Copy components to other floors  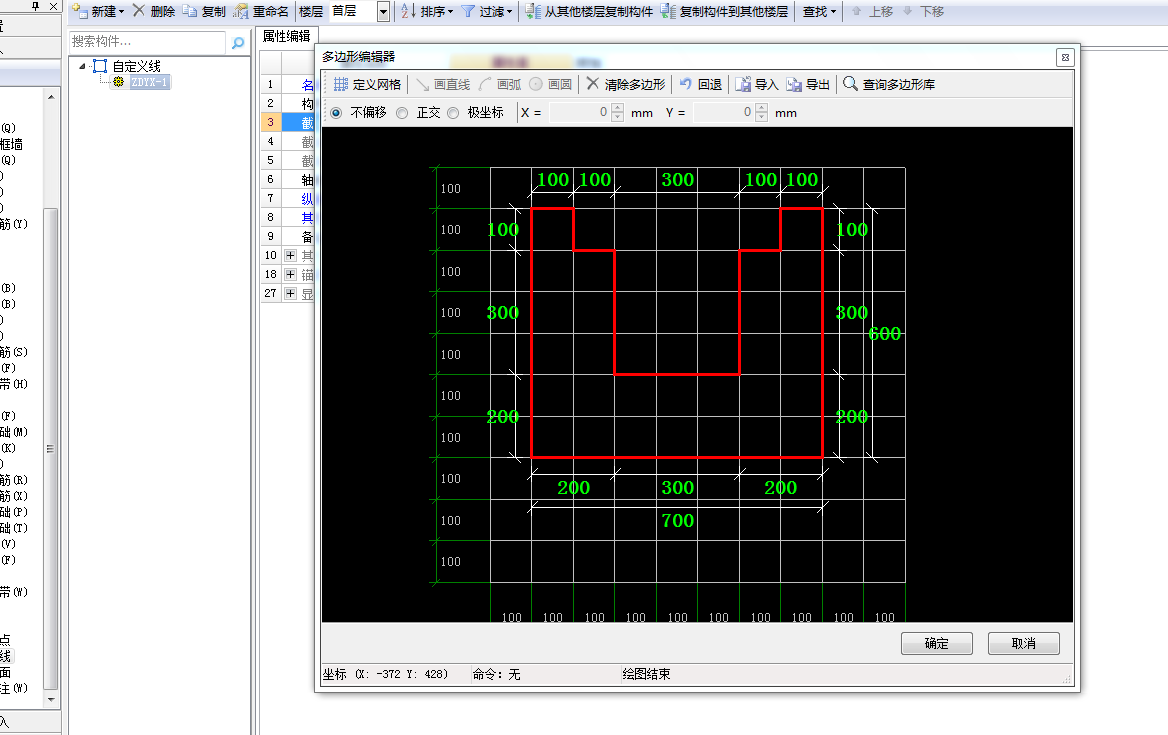click(725, 11)
